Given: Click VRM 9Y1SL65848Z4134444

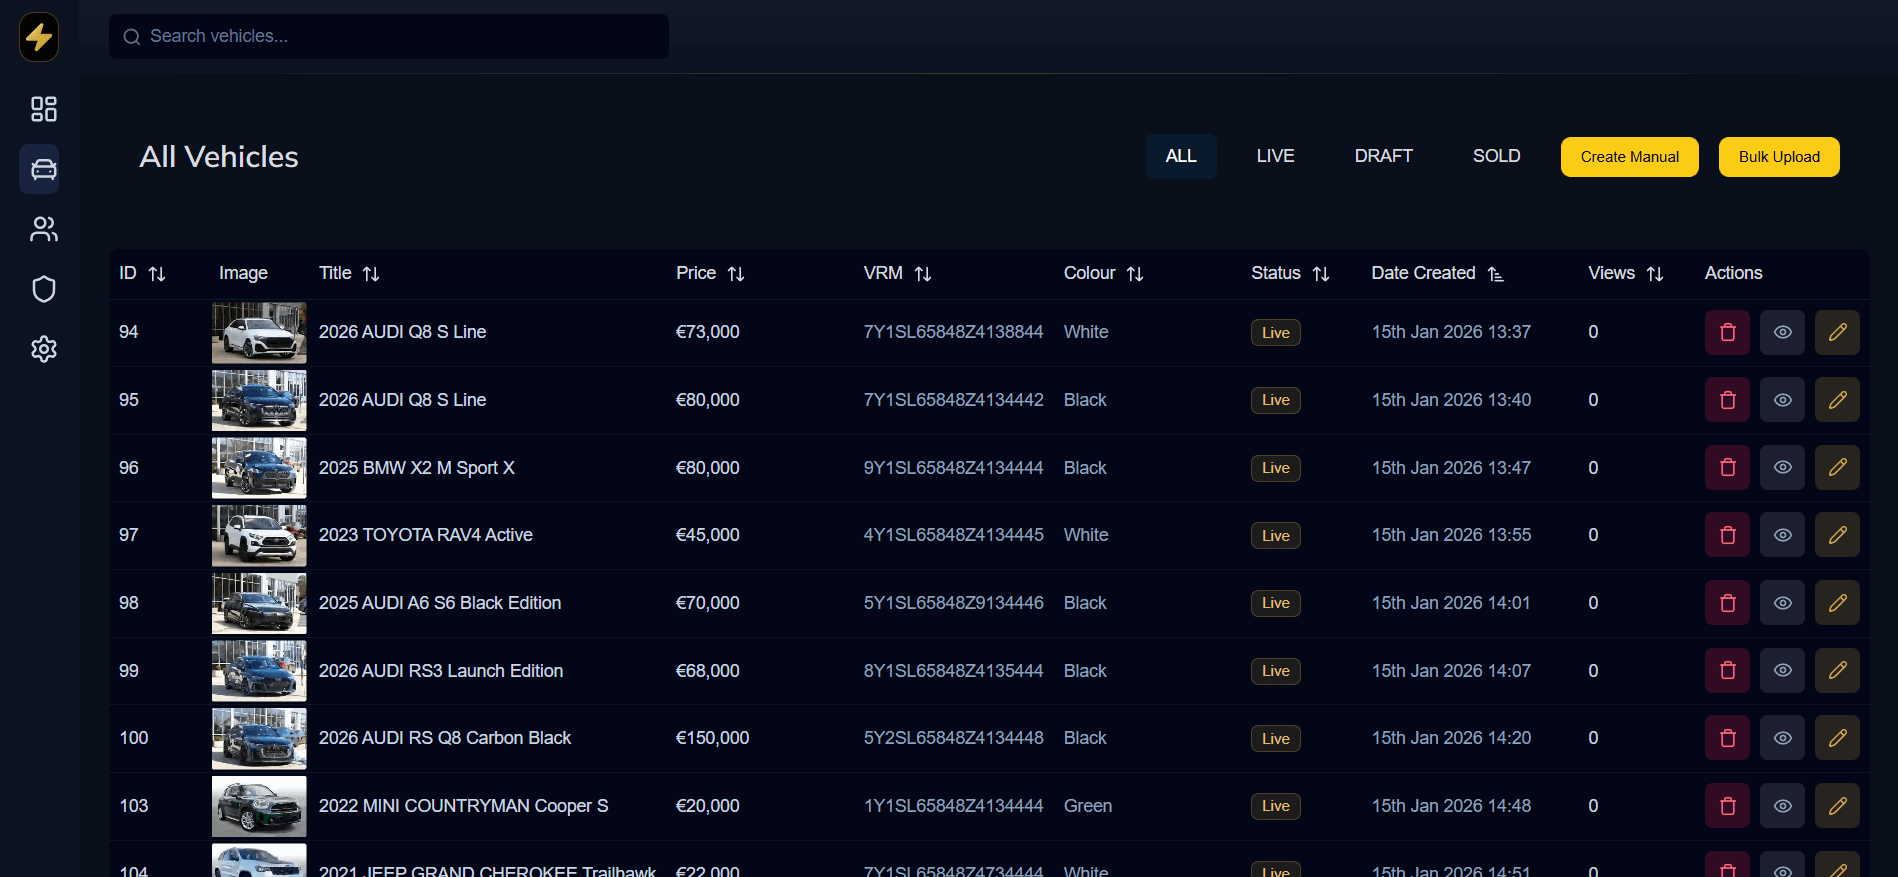Looking at the screenshot, I should click(x=953, y=468).
